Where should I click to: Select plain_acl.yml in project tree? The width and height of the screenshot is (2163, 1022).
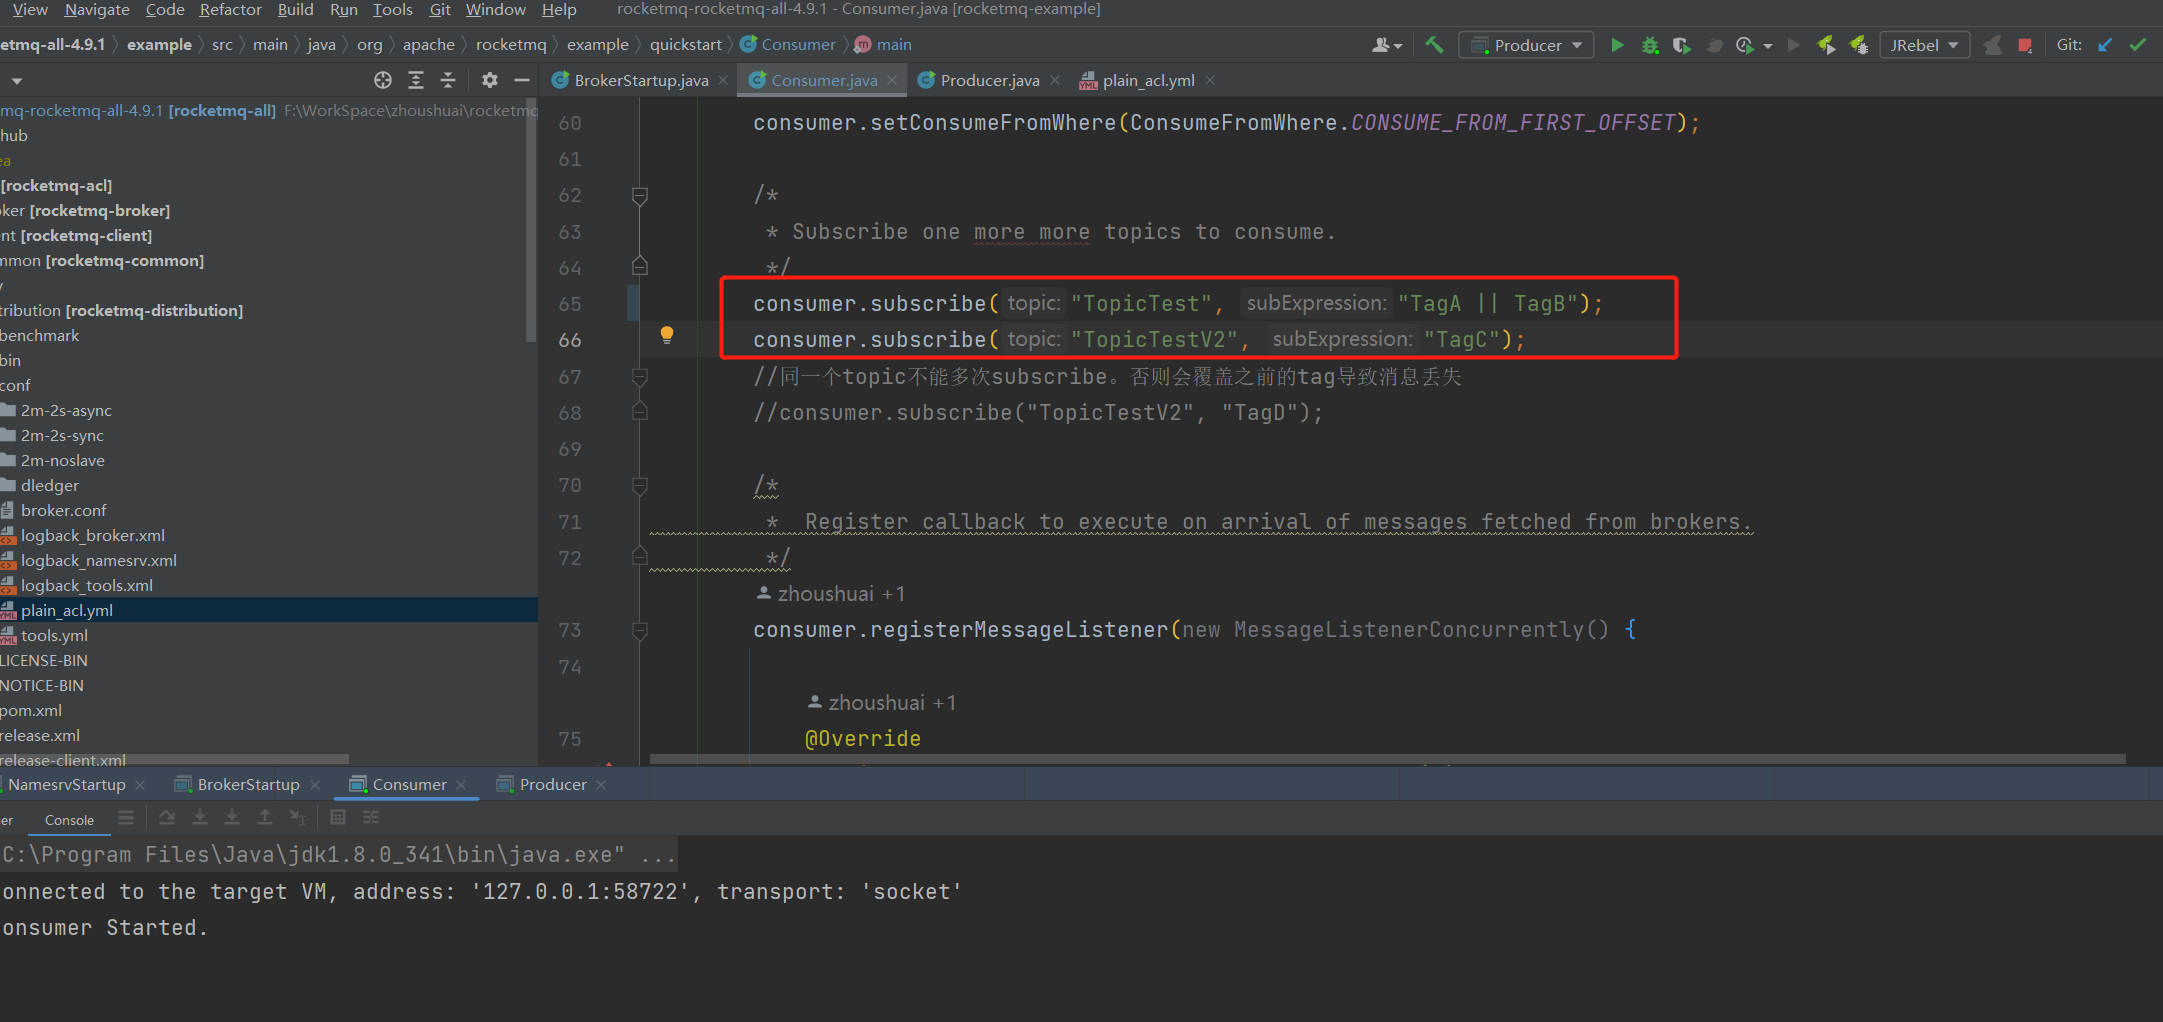pos(67,610)
